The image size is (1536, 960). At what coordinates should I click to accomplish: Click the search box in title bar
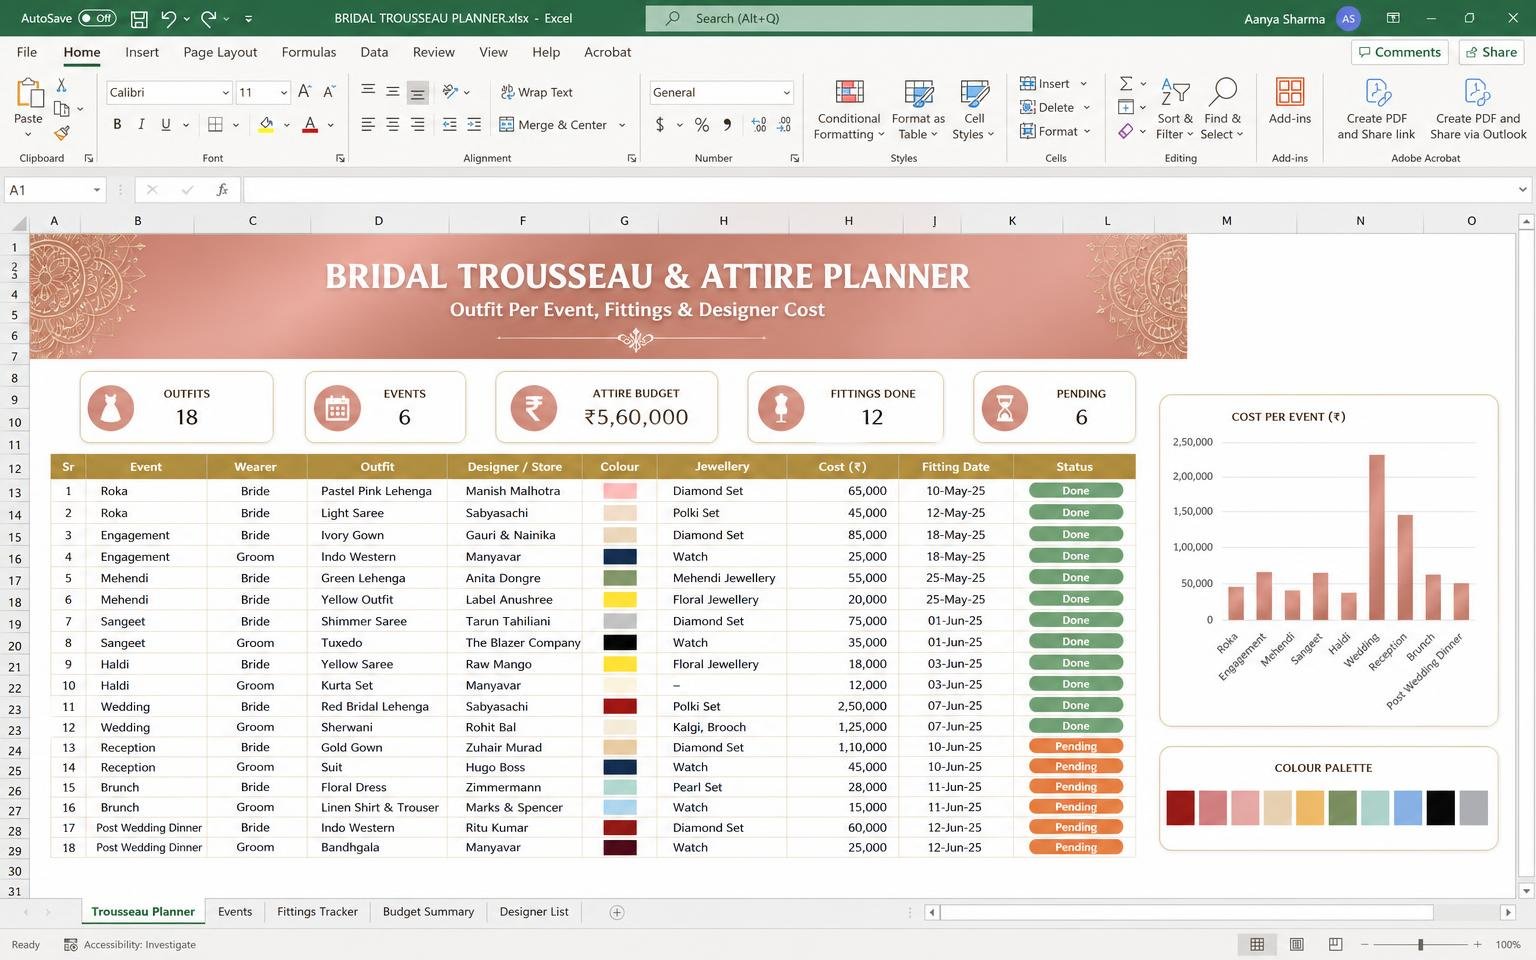point(838,18)
